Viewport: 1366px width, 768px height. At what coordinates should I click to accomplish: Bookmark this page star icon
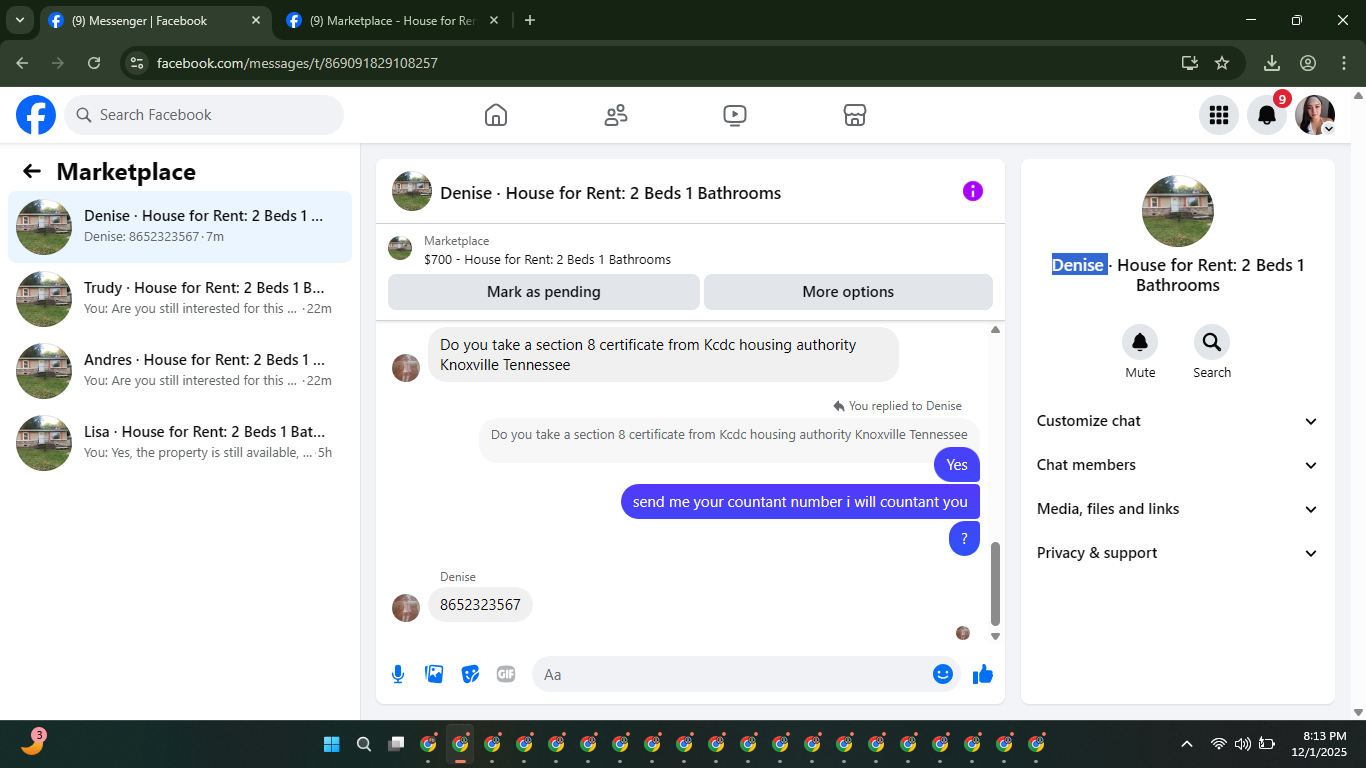click(1222, 63)
